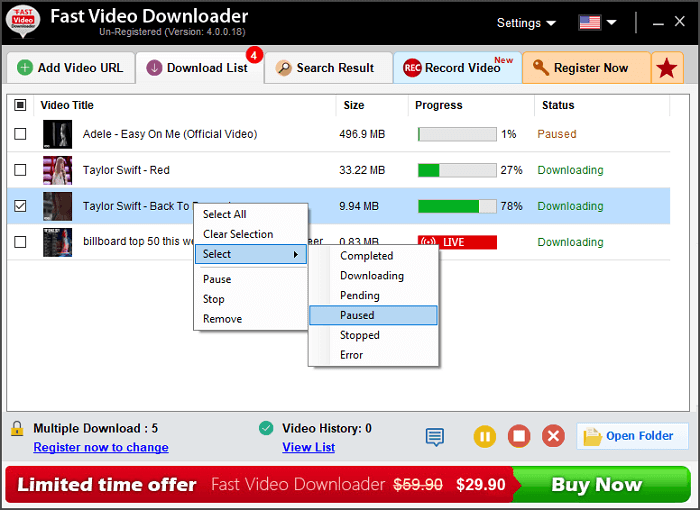Screen dimensions: 700x510
Task: Choose Pause from the context menu
Action: coord(251,279)
